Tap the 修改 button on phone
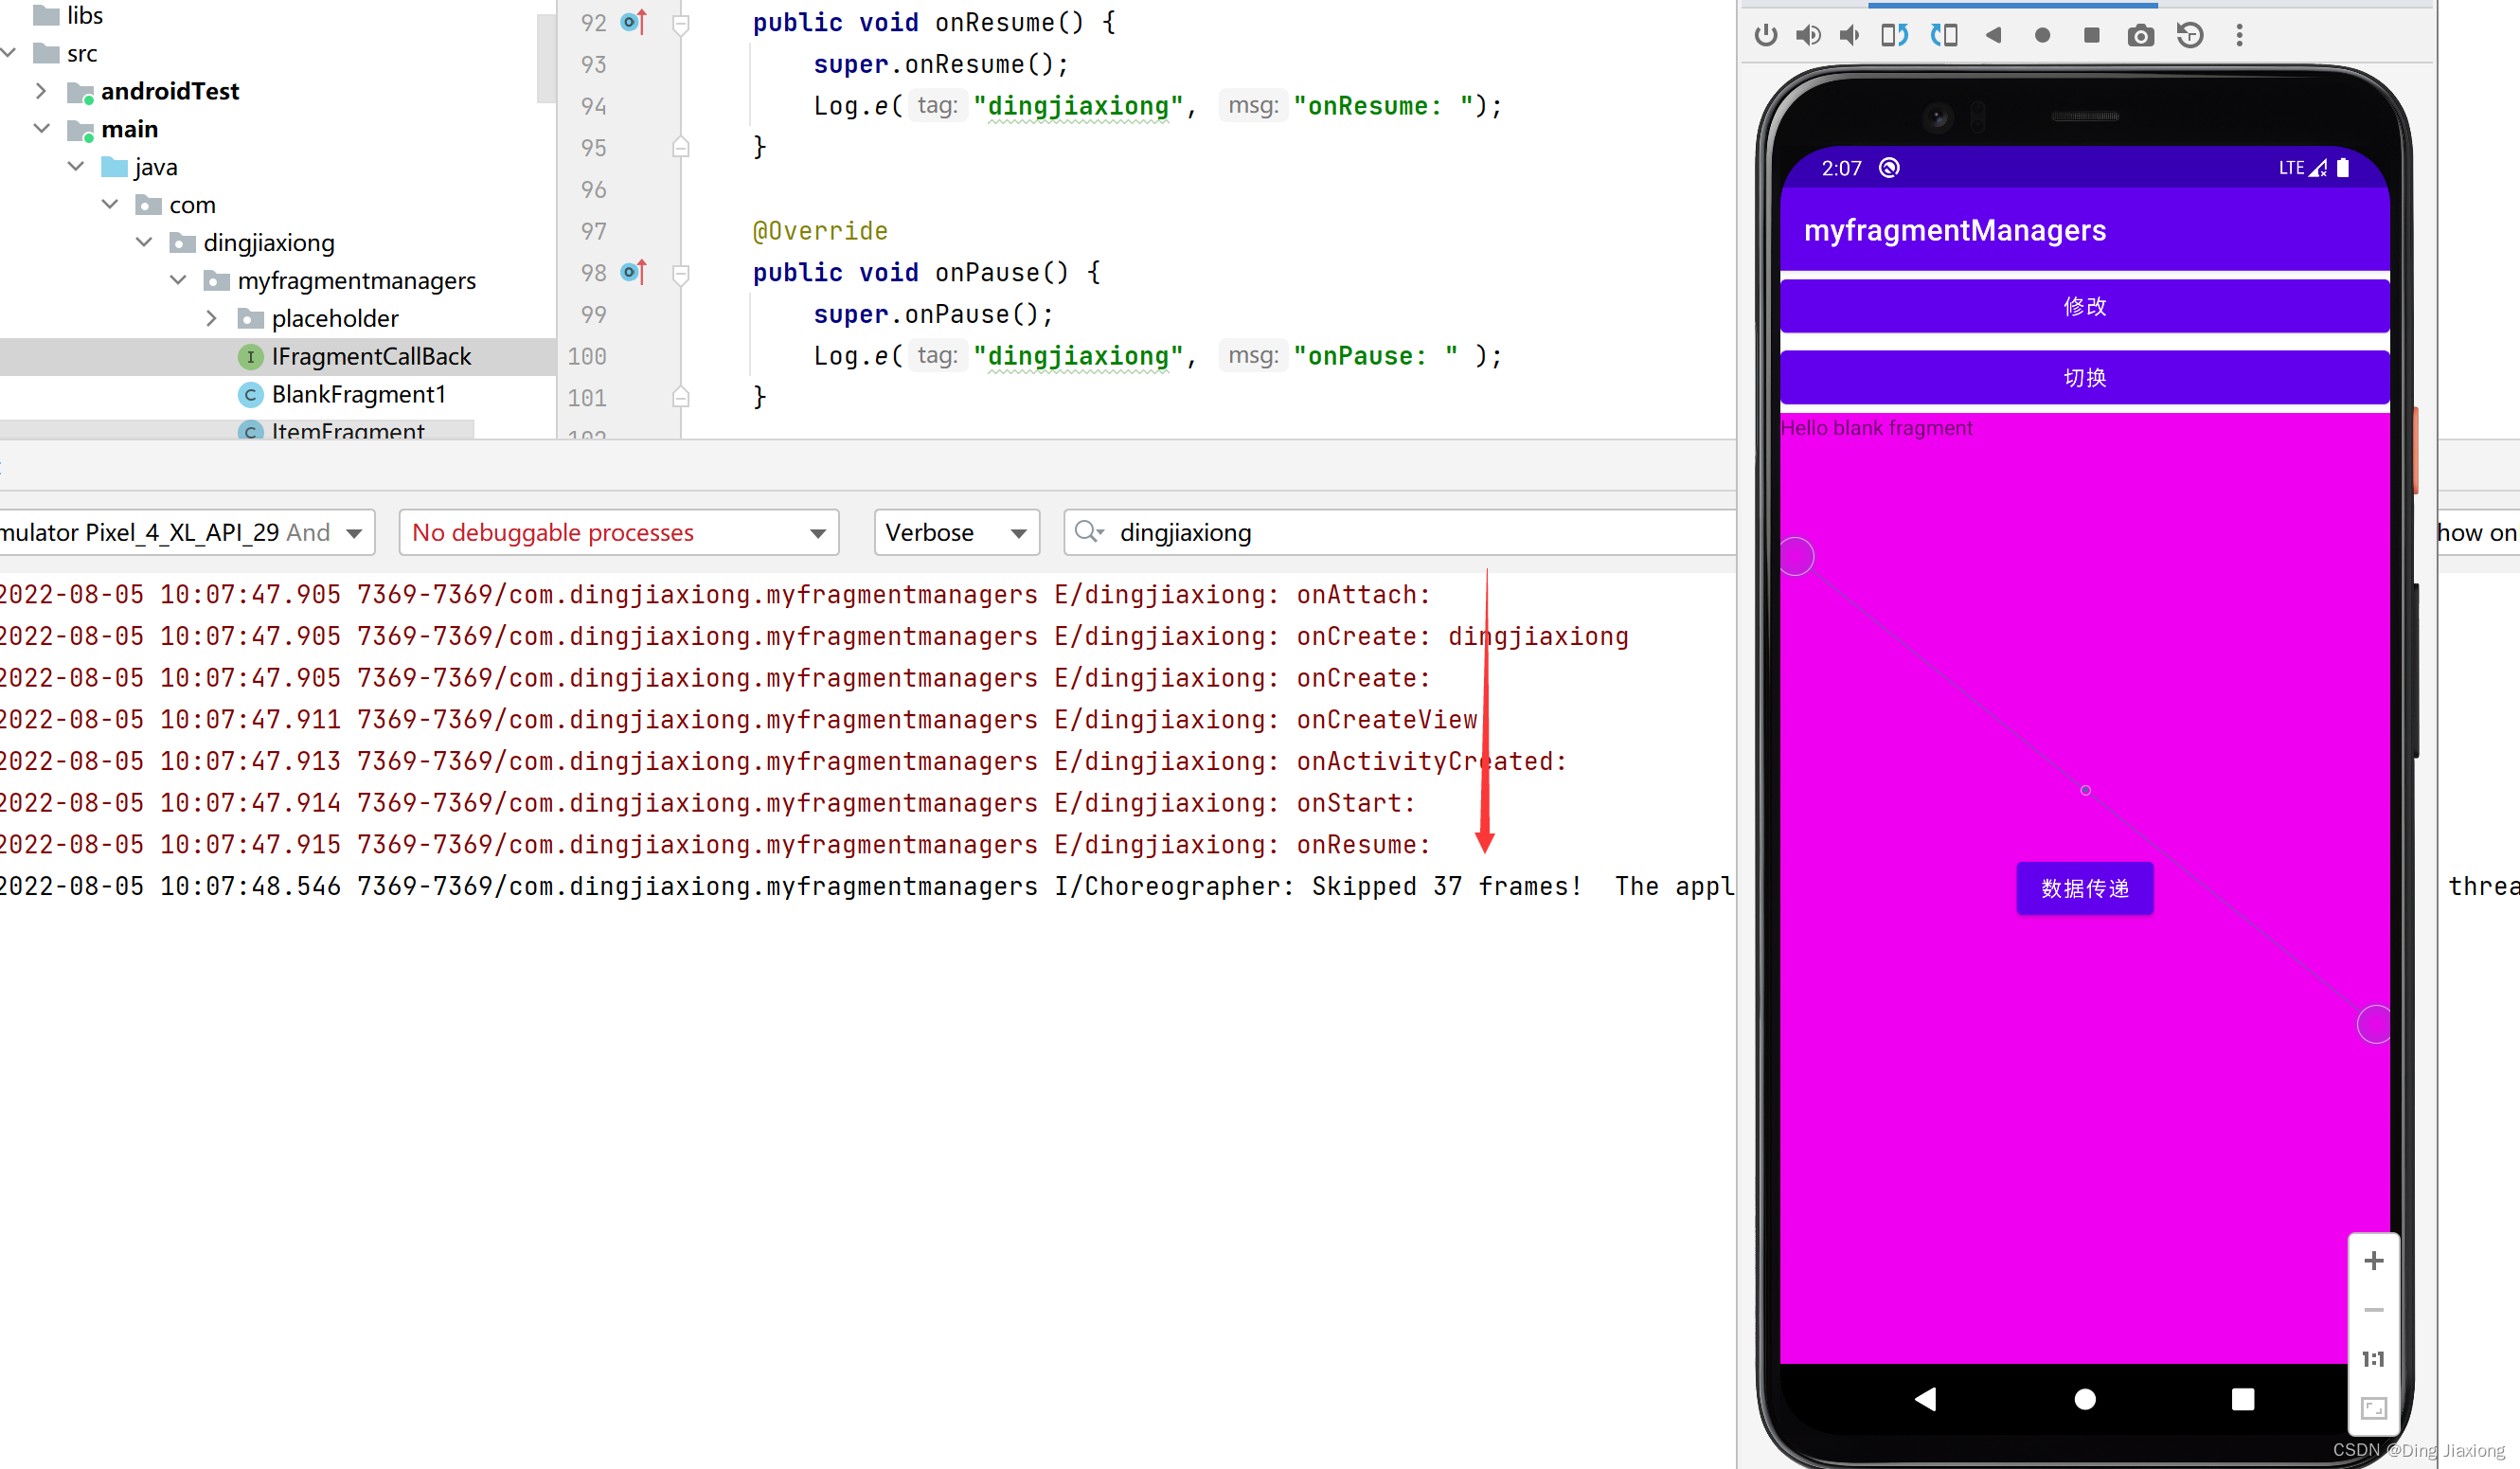The image size is (2520, 1469). (2085, 306)
